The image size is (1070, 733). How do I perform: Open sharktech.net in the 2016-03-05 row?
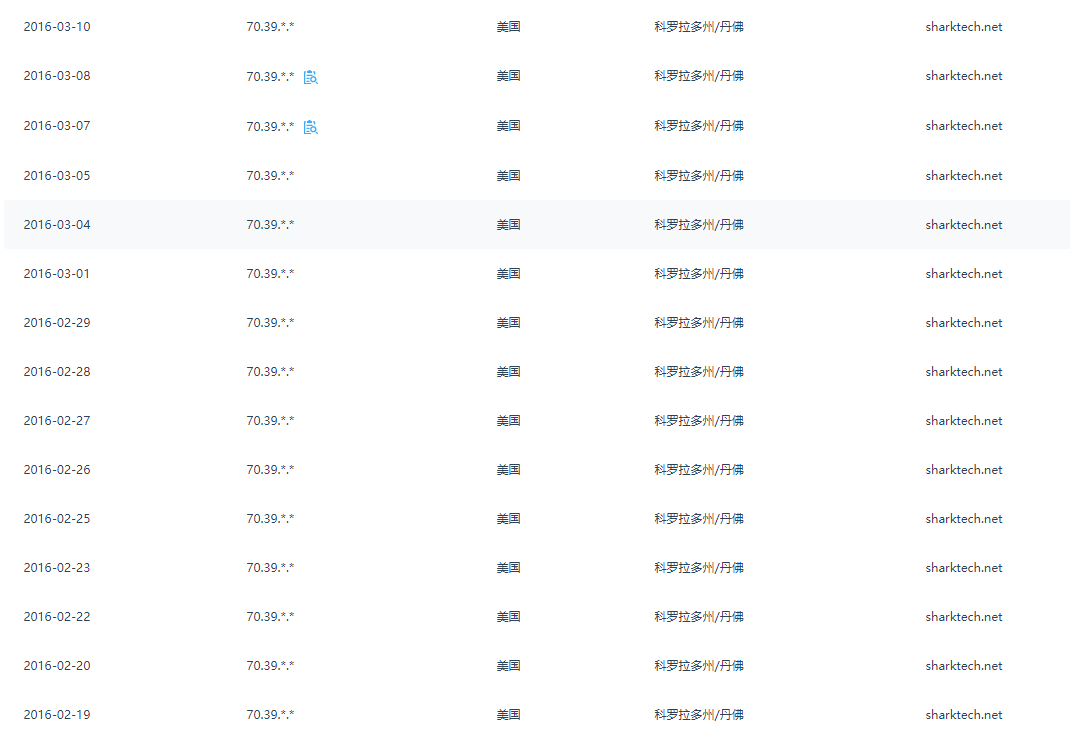[x=963, y=176]
